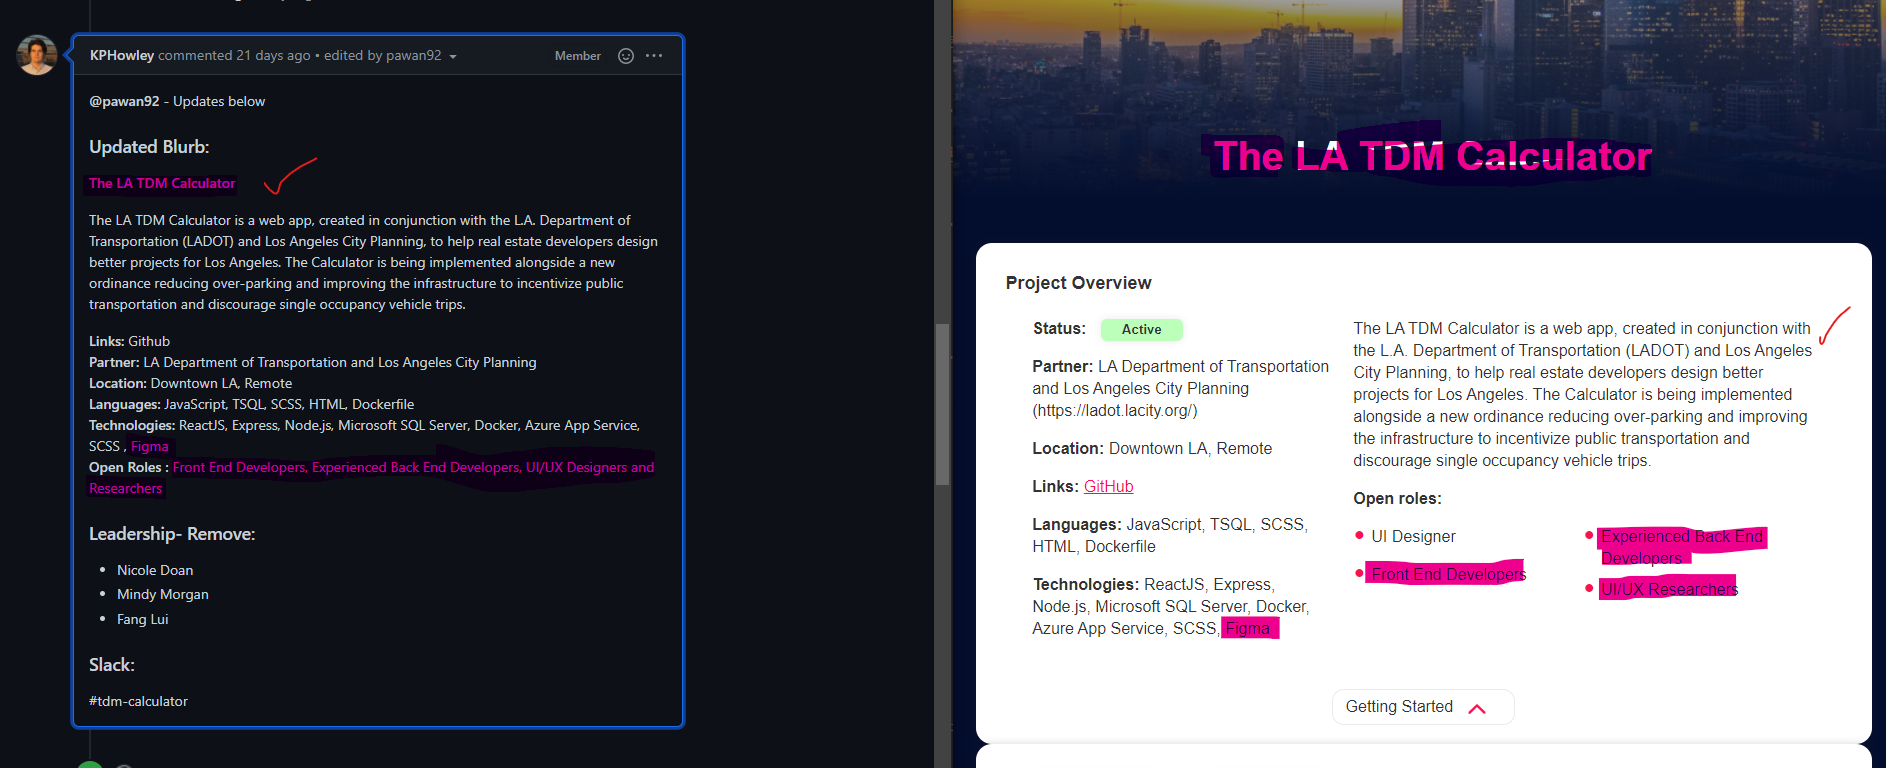1886x768 pixels.
Task: Click the Updated Blurb heading
Action: [x=149, y=147]
